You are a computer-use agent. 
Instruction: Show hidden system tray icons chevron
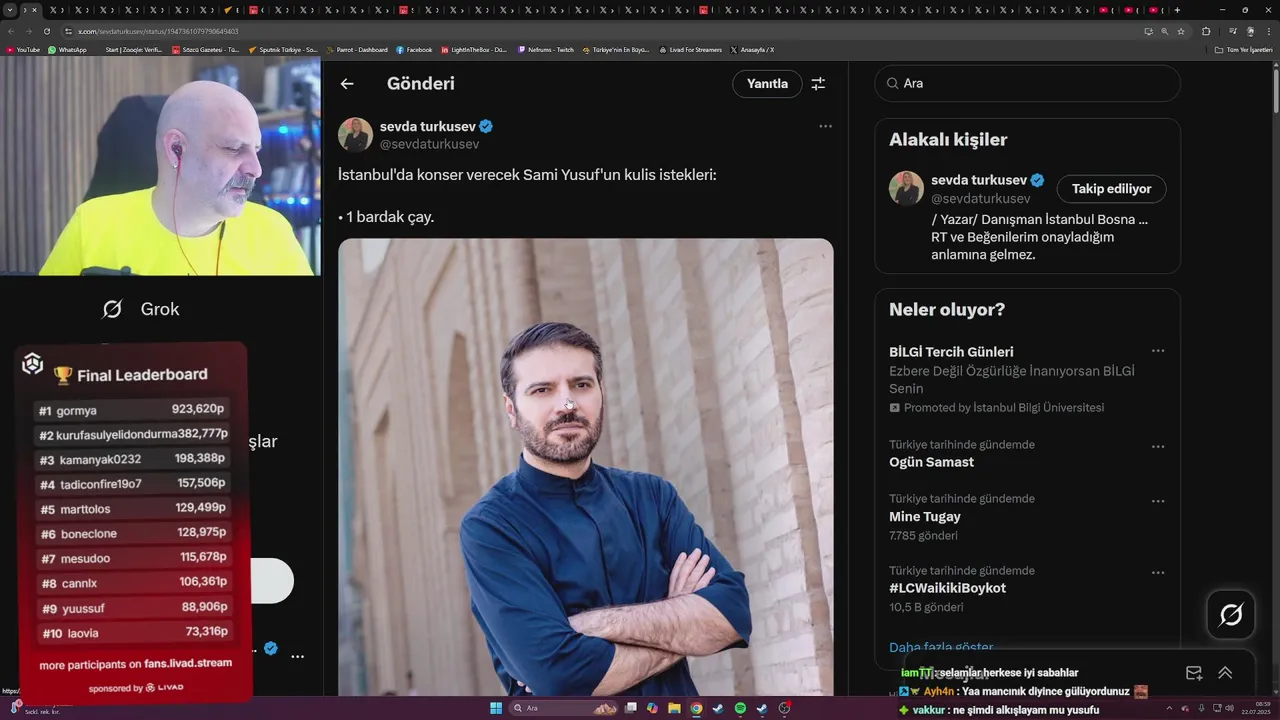click(1168, 708)
